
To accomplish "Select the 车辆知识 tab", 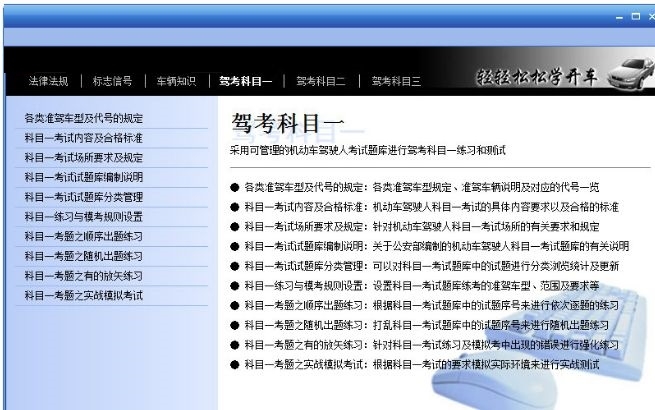I will 176,81.
